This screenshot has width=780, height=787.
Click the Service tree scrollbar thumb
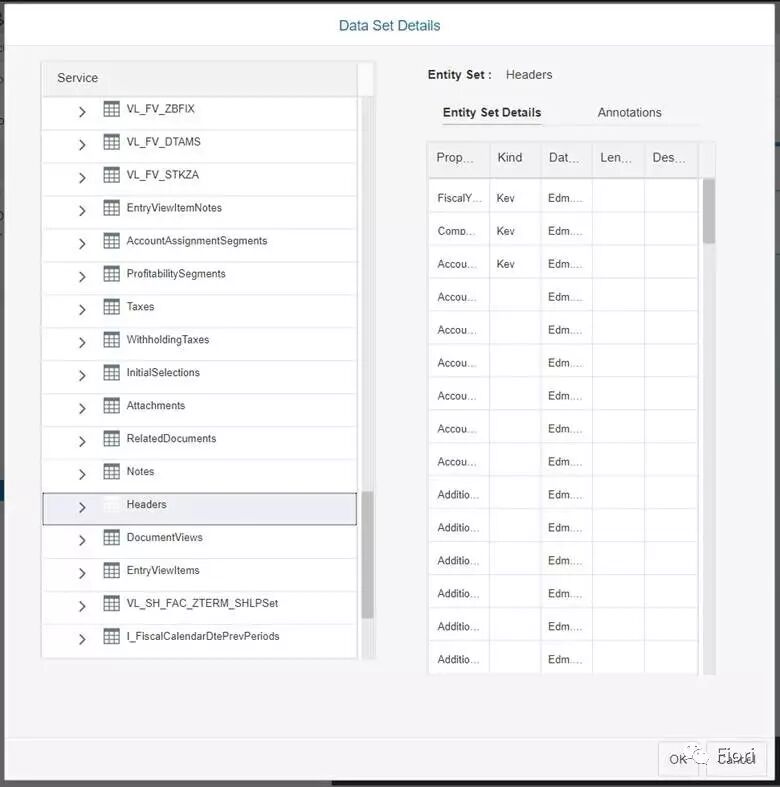click(x=367, y=555)
